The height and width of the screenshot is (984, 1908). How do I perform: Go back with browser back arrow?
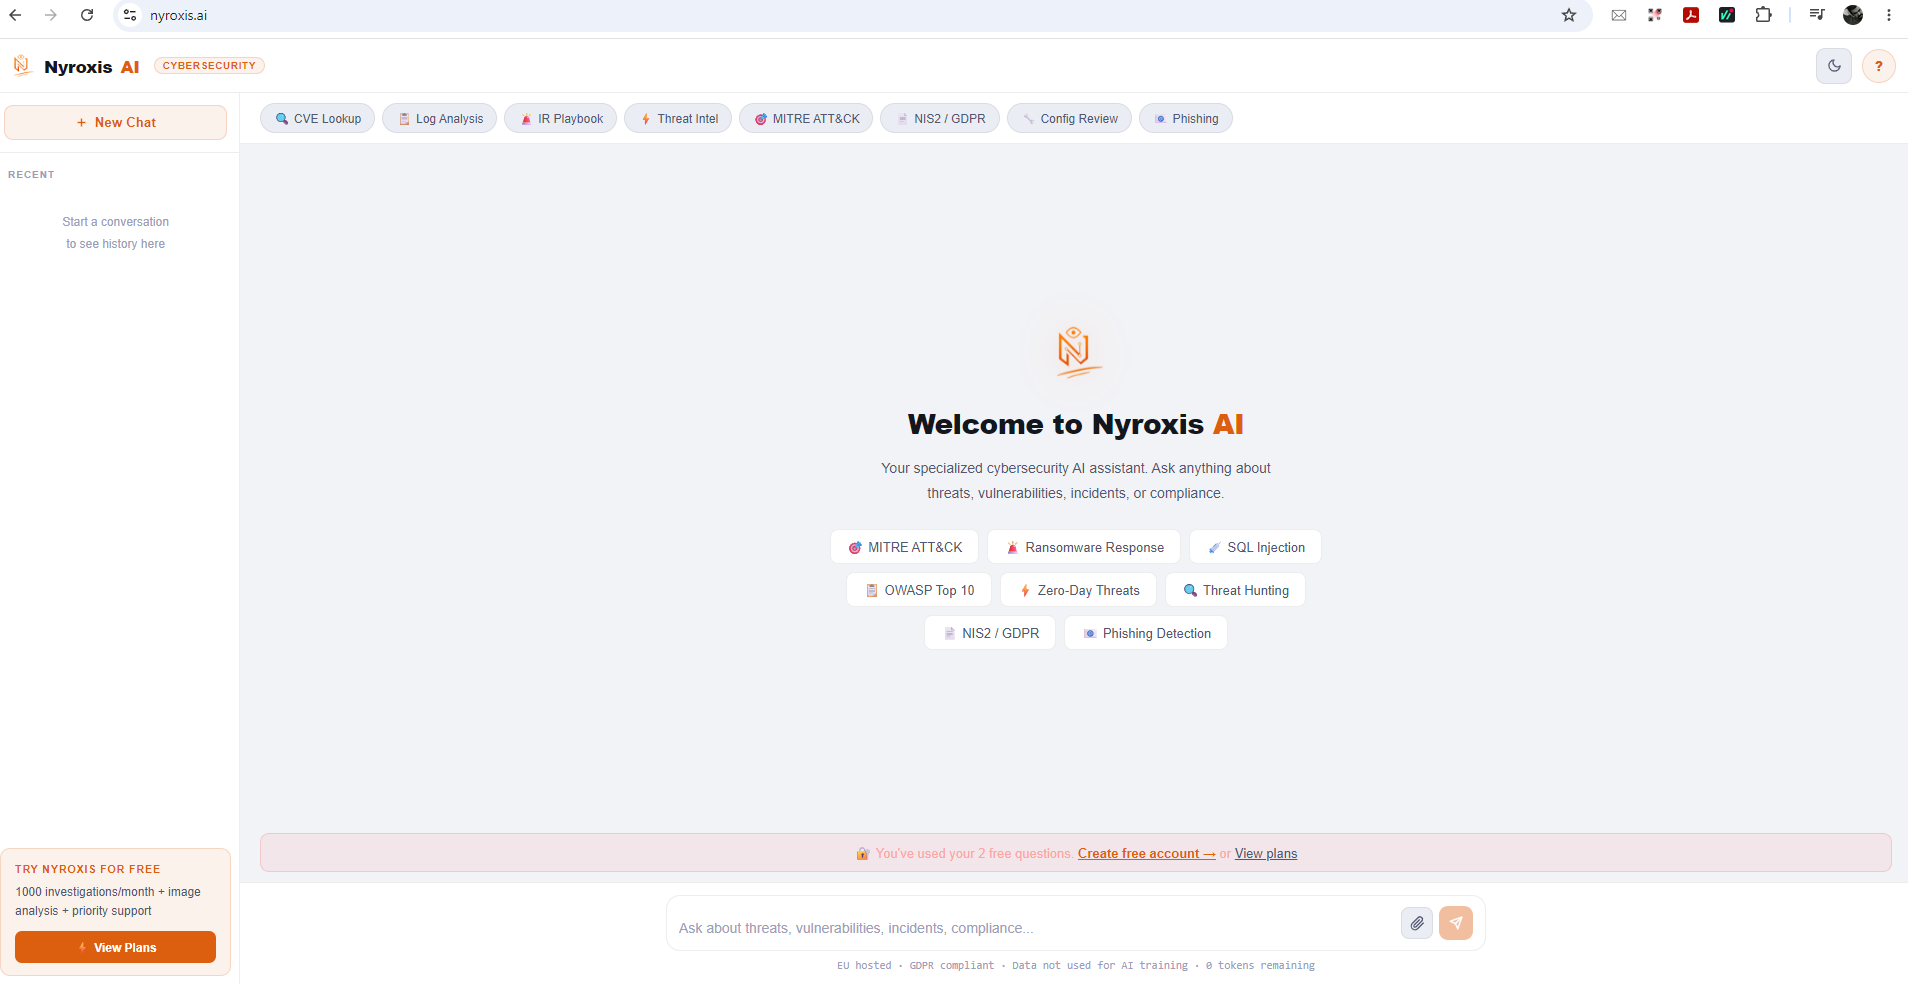pos(15,15)
